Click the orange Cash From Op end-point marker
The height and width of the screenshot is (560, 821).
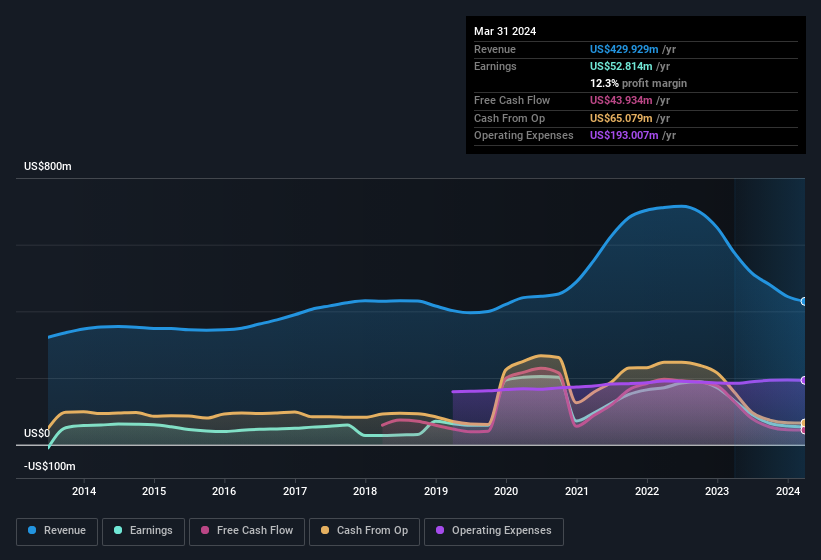click(x=804, y=423)
